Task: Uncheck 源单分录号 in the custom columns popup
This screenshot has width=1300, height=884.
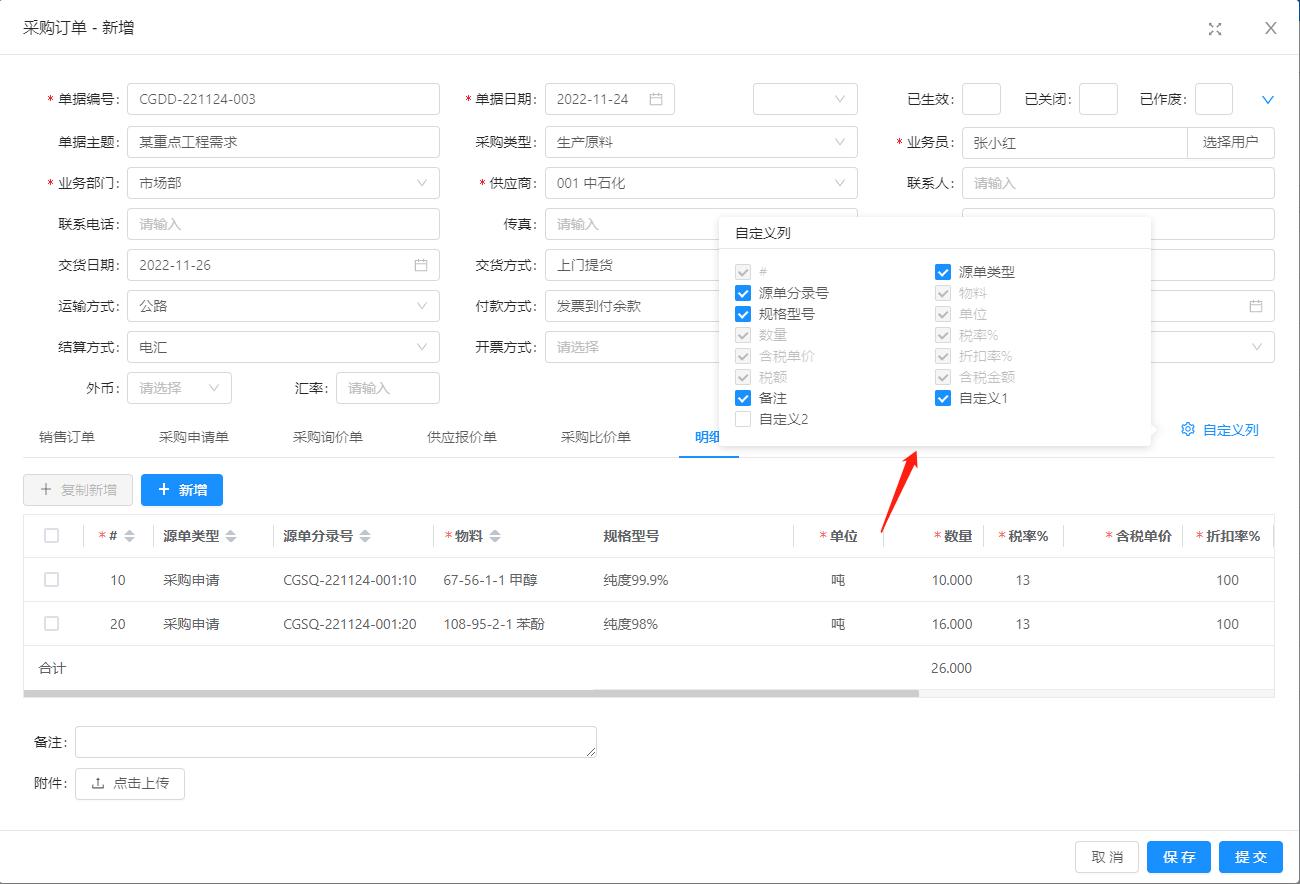Action: coord(742,293)
